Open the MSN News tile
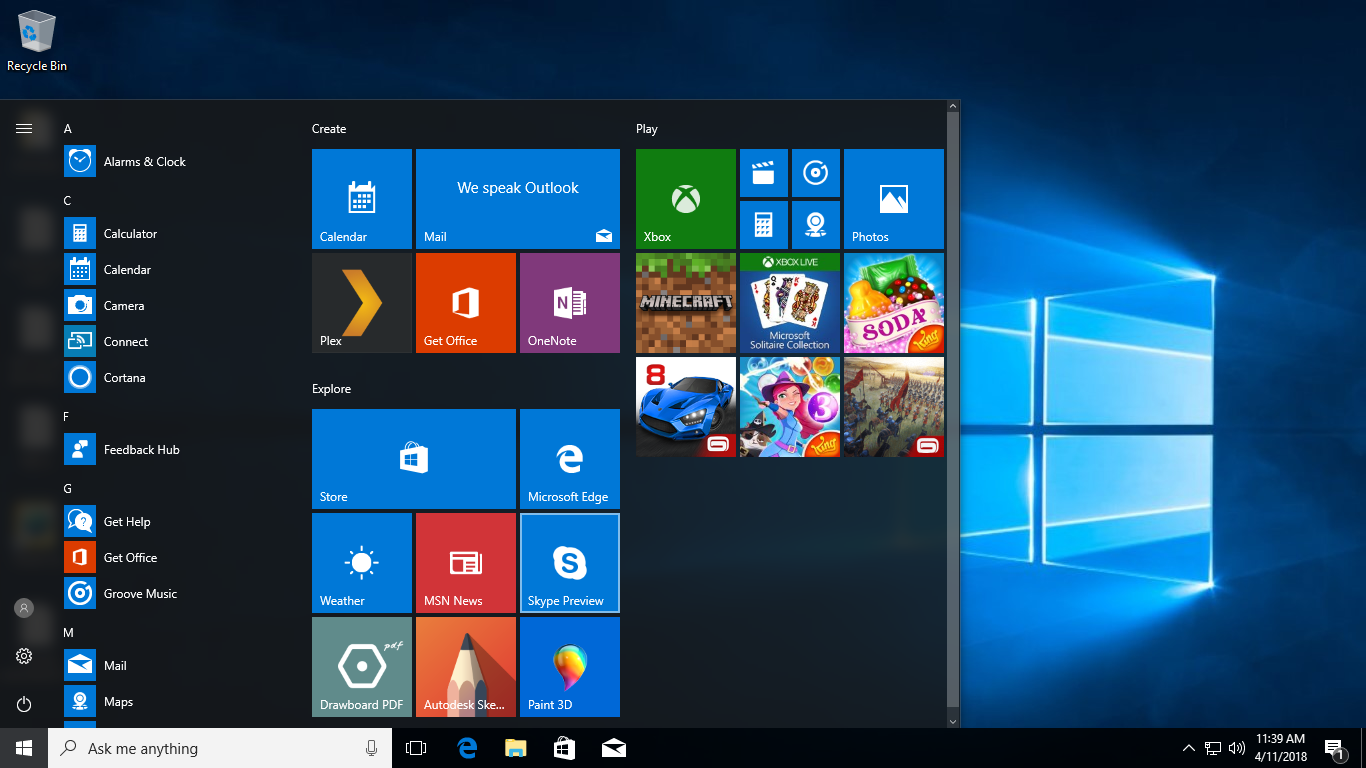The width and height of the screenshot is (1366, 768). coord(466,563)
